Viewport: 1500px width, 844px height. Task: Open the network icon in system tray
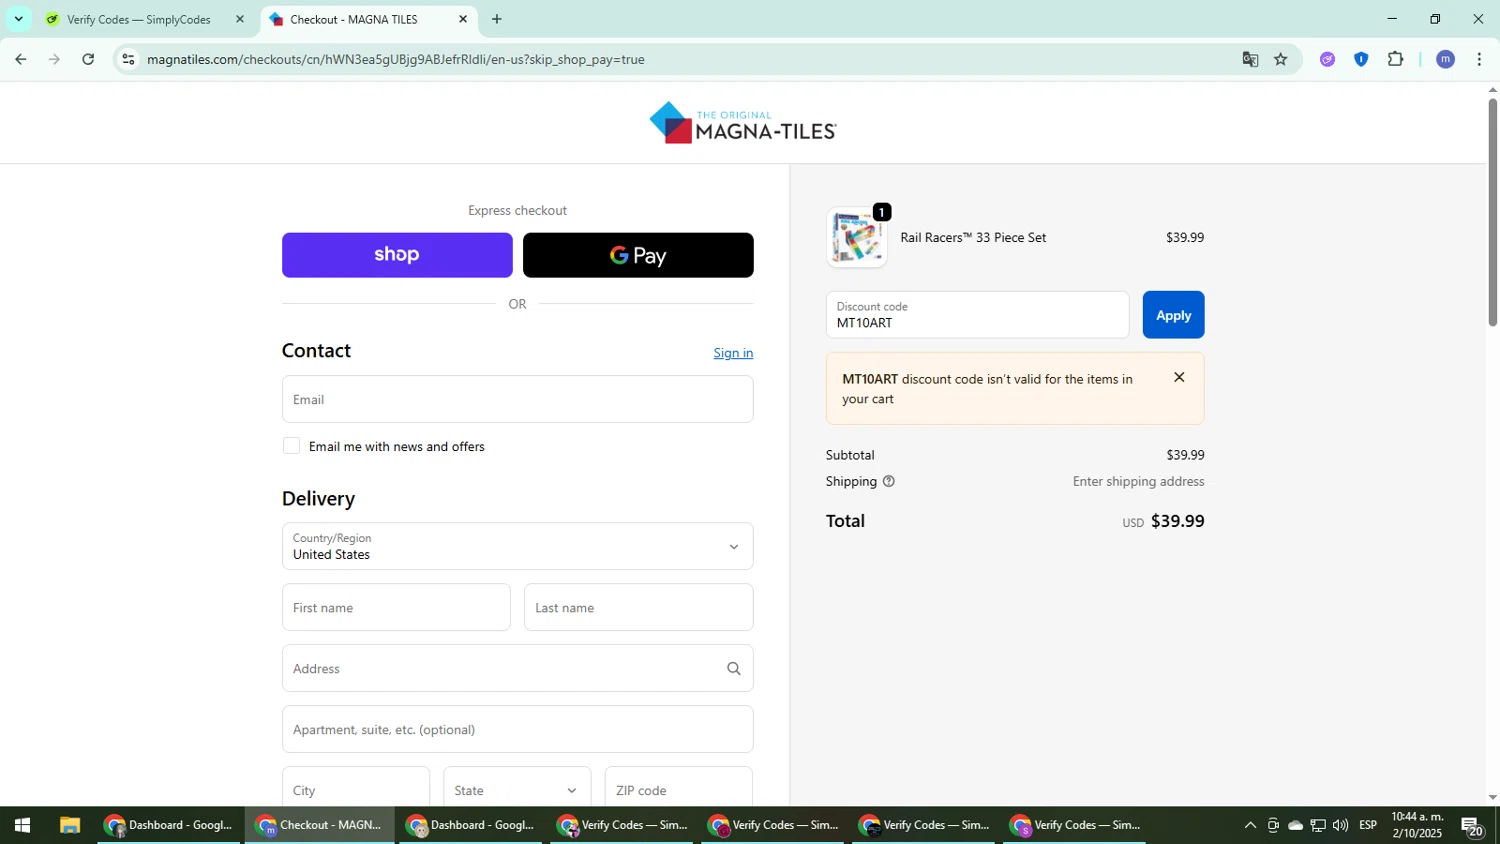point(1318,825)
